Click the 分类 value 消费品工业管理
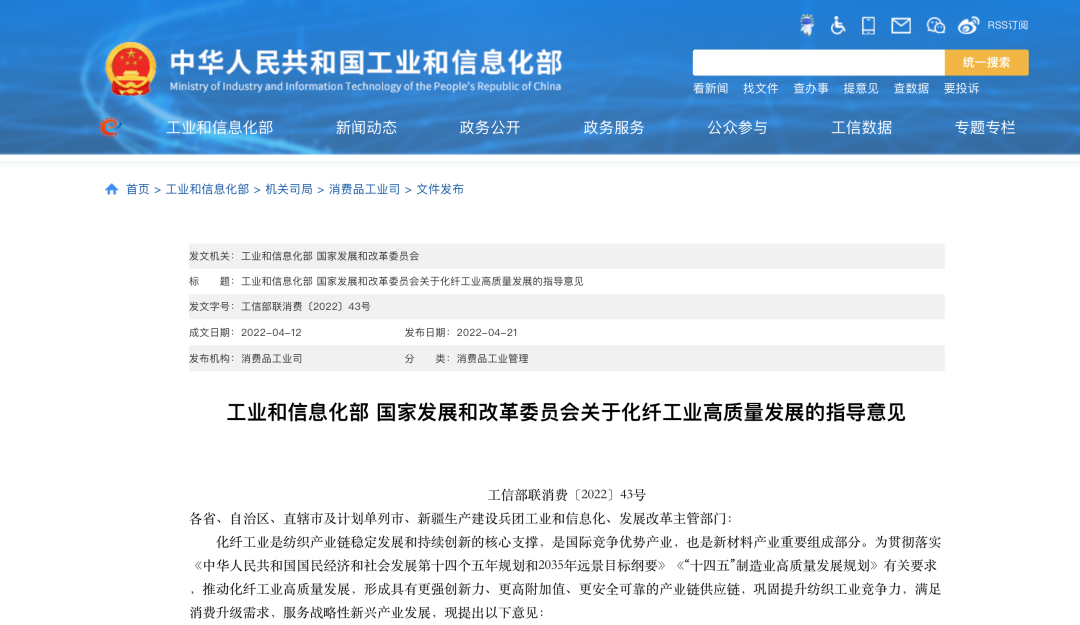 pyautogui.click(x=492, y=358)
